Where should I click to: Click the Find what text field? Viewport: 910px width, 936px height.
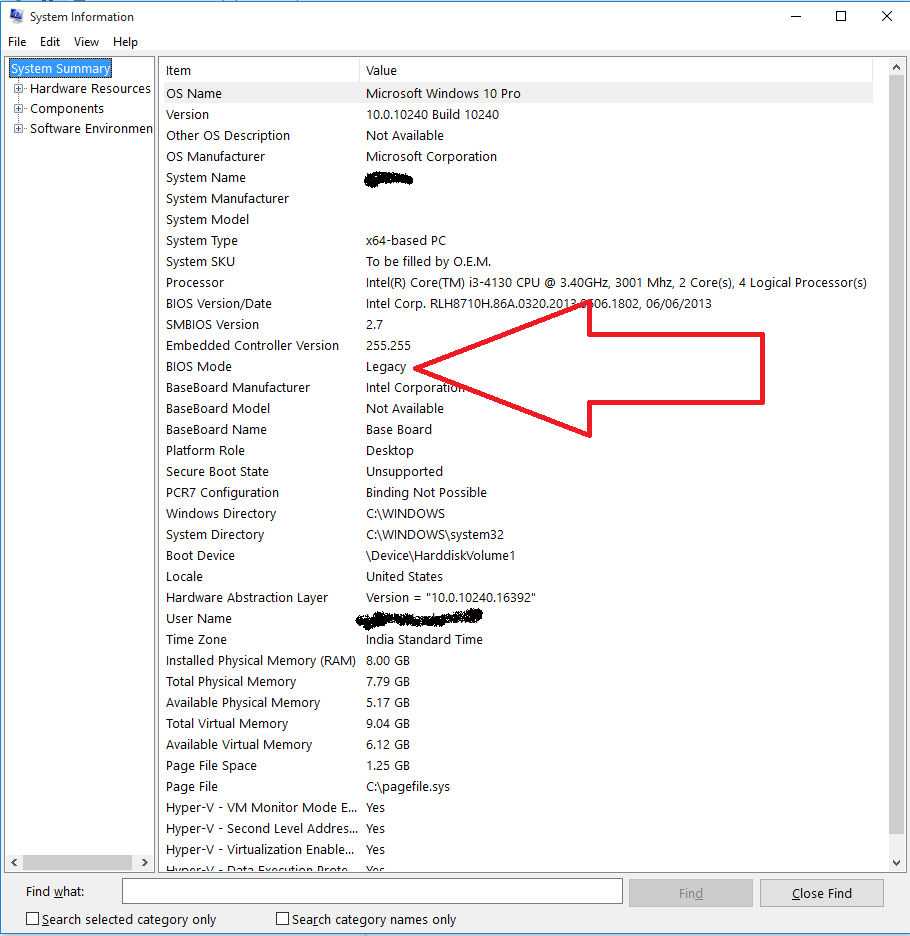click(372, 892)
